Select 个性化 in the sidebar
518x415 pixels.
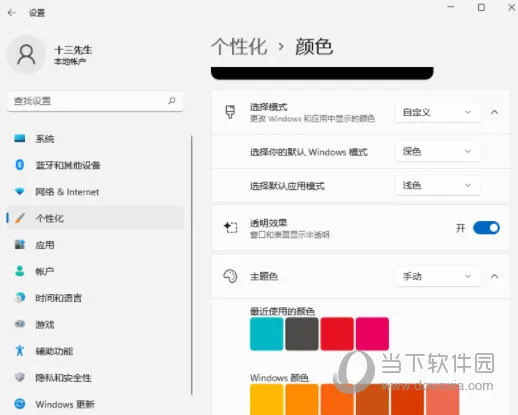tap(95, 218)
